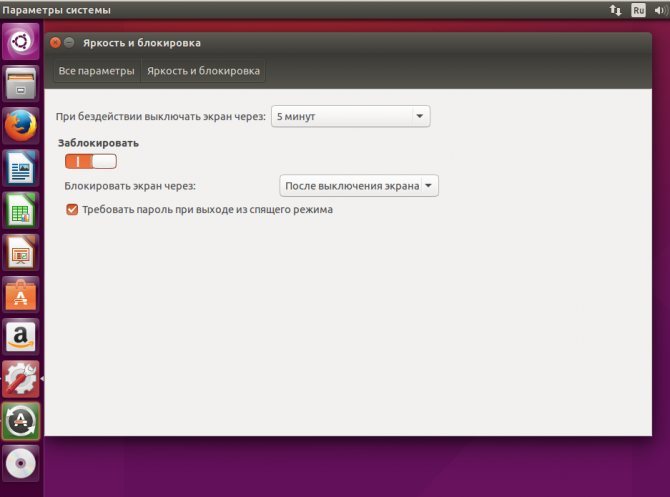Click the Яркость и блокировка breadcrumb button
This screenshot has height=497, width=670.
pos(203,71)
